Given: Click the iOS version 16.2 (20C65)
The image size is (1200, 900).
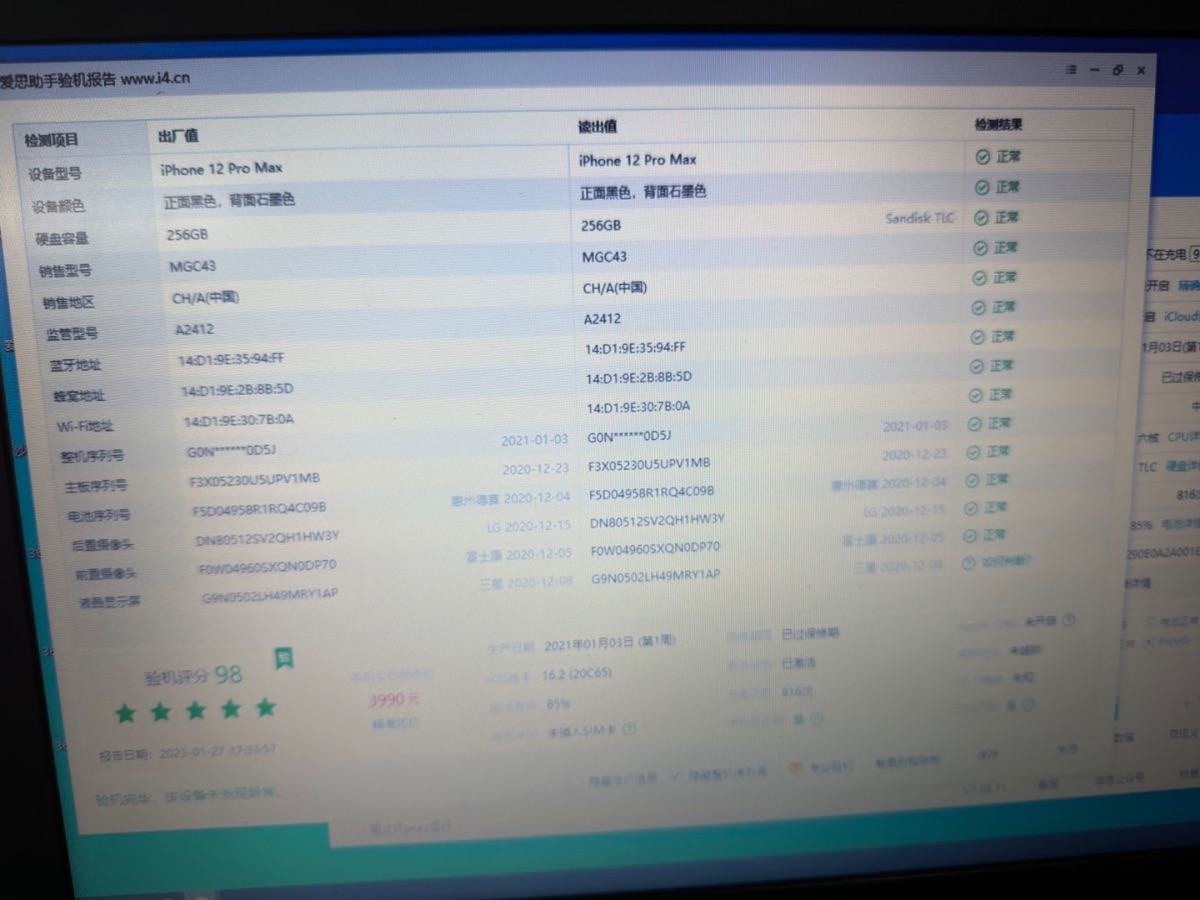Looking at the screenshot, I should click(x=576, y=675).
